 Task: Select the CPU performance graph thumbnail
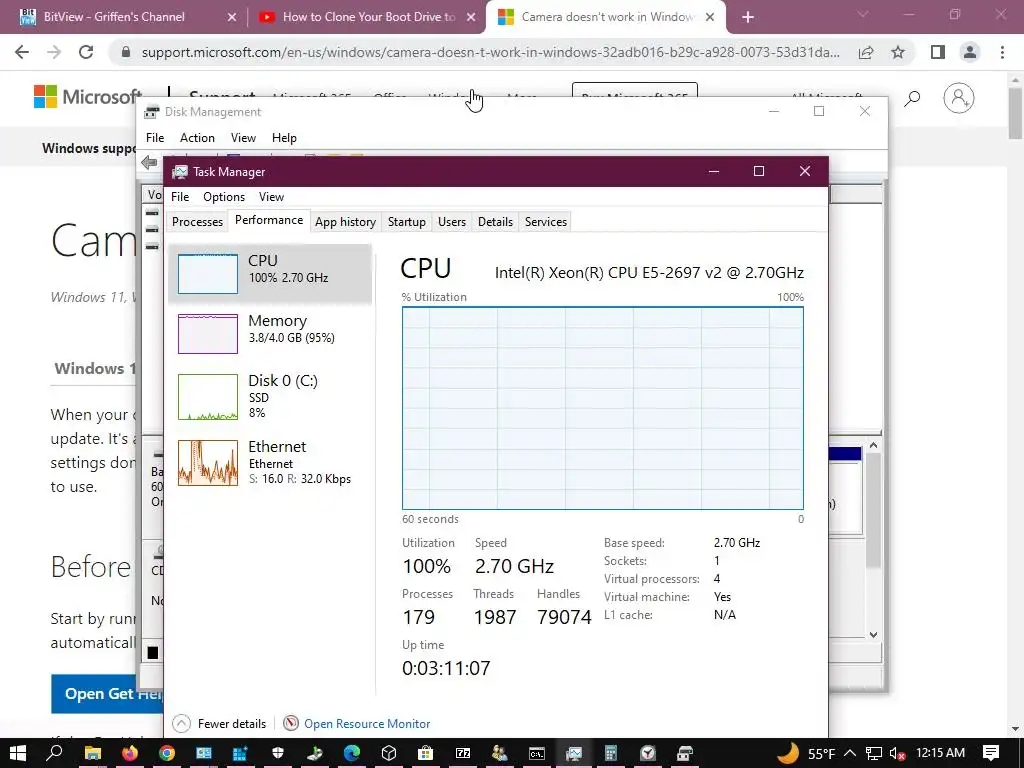208,274
